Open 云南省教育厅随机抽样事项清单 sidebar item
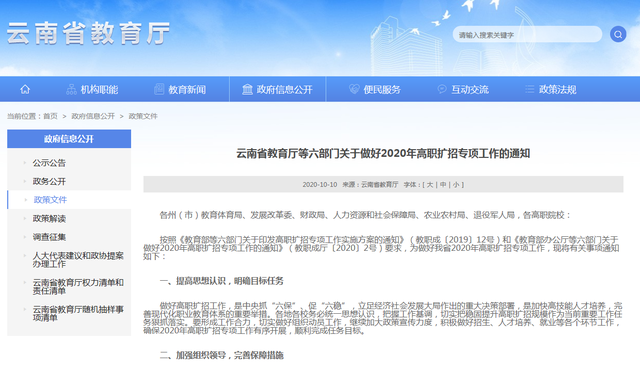640x370 pixels. (78, 313)
